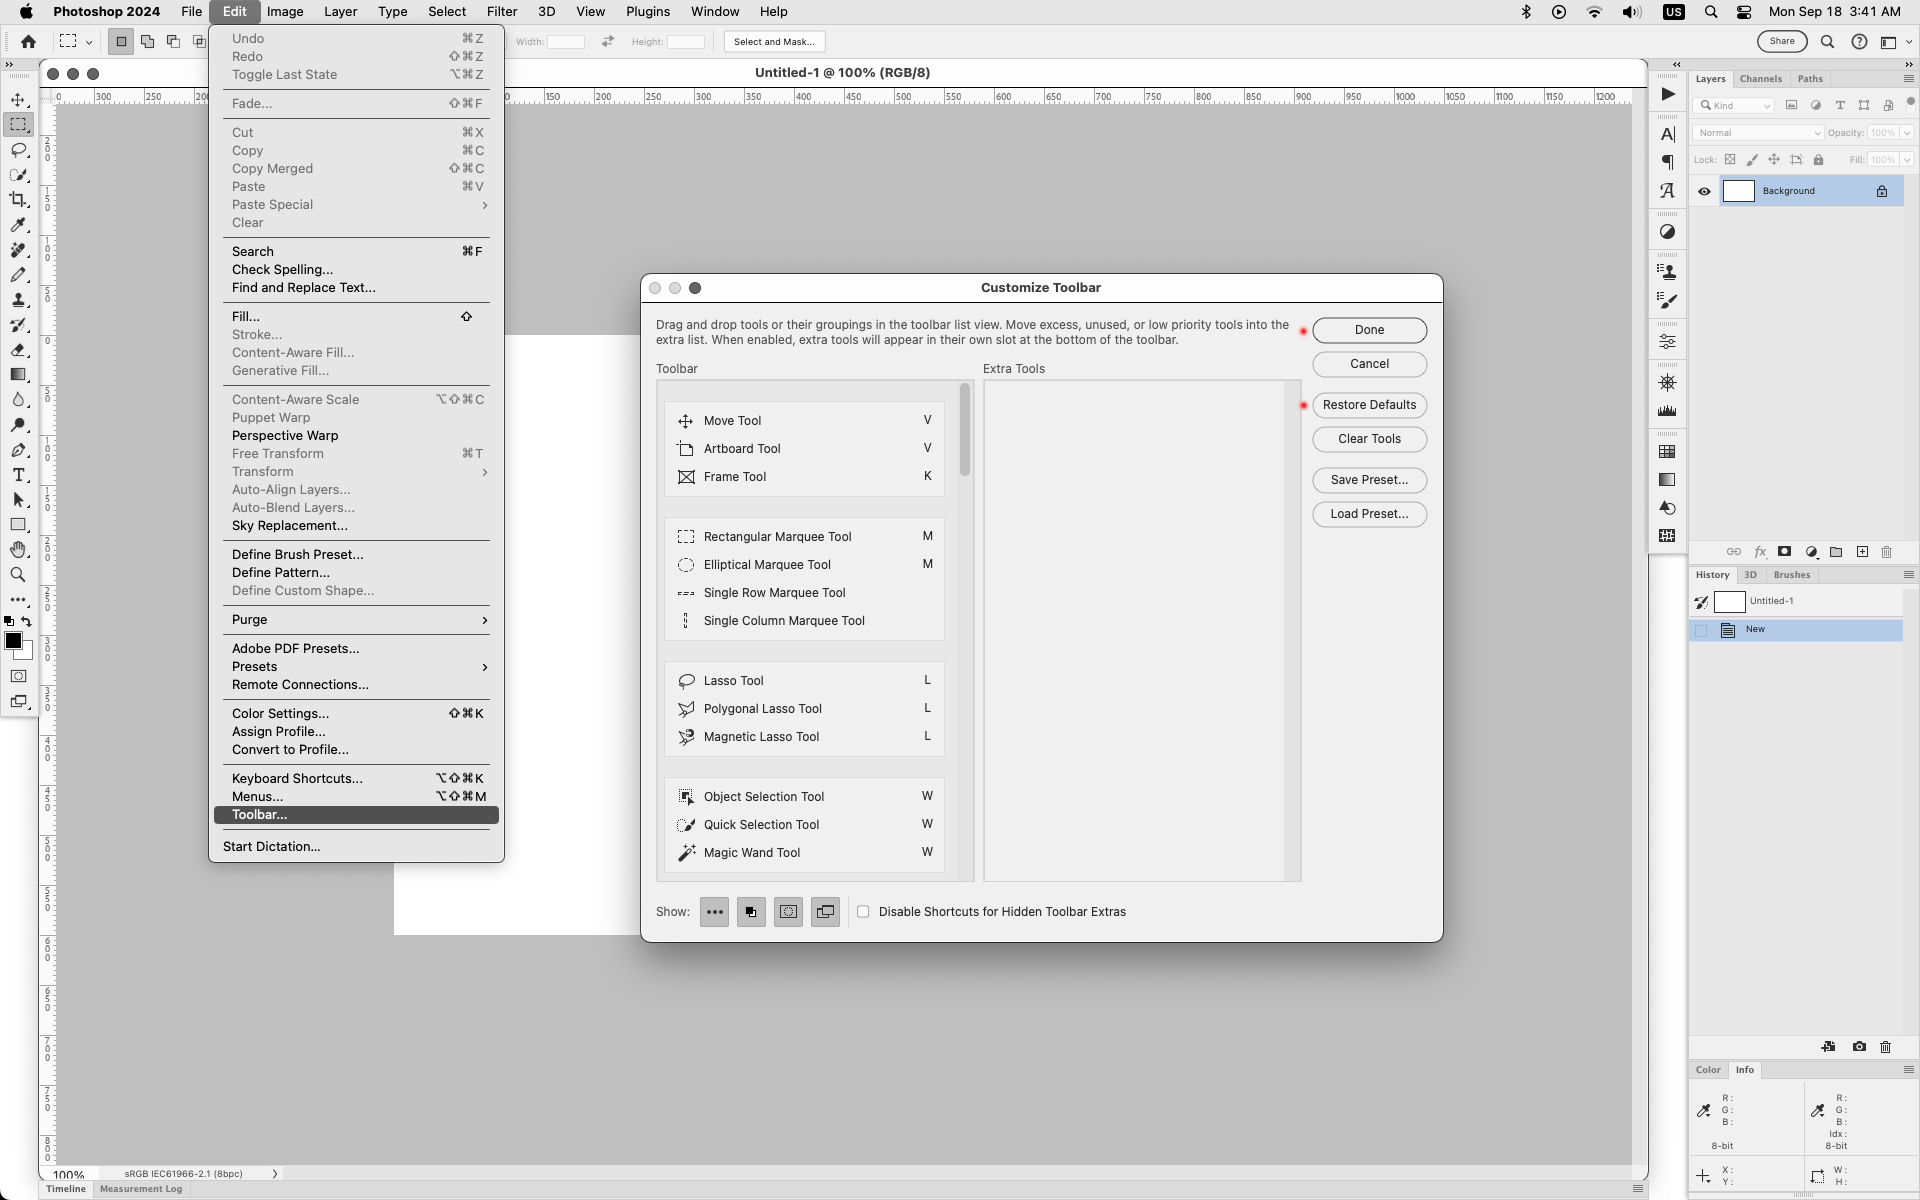Switch to the Channels tab
Viewport: 1920px width, 1200px height.
[x=1759, y=78]
